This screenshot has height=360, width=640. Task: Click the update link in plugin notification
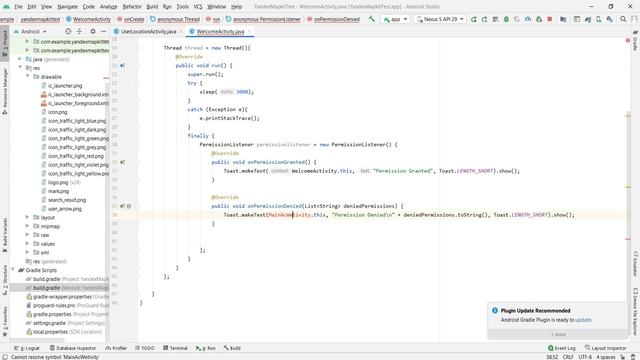tap(583, 320)
